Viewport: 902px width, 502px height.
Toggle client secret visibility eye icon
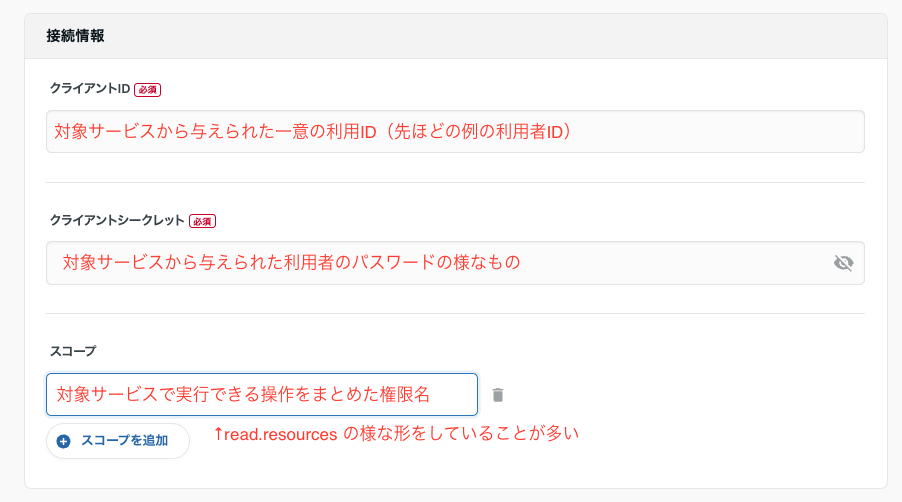(843, 263)
